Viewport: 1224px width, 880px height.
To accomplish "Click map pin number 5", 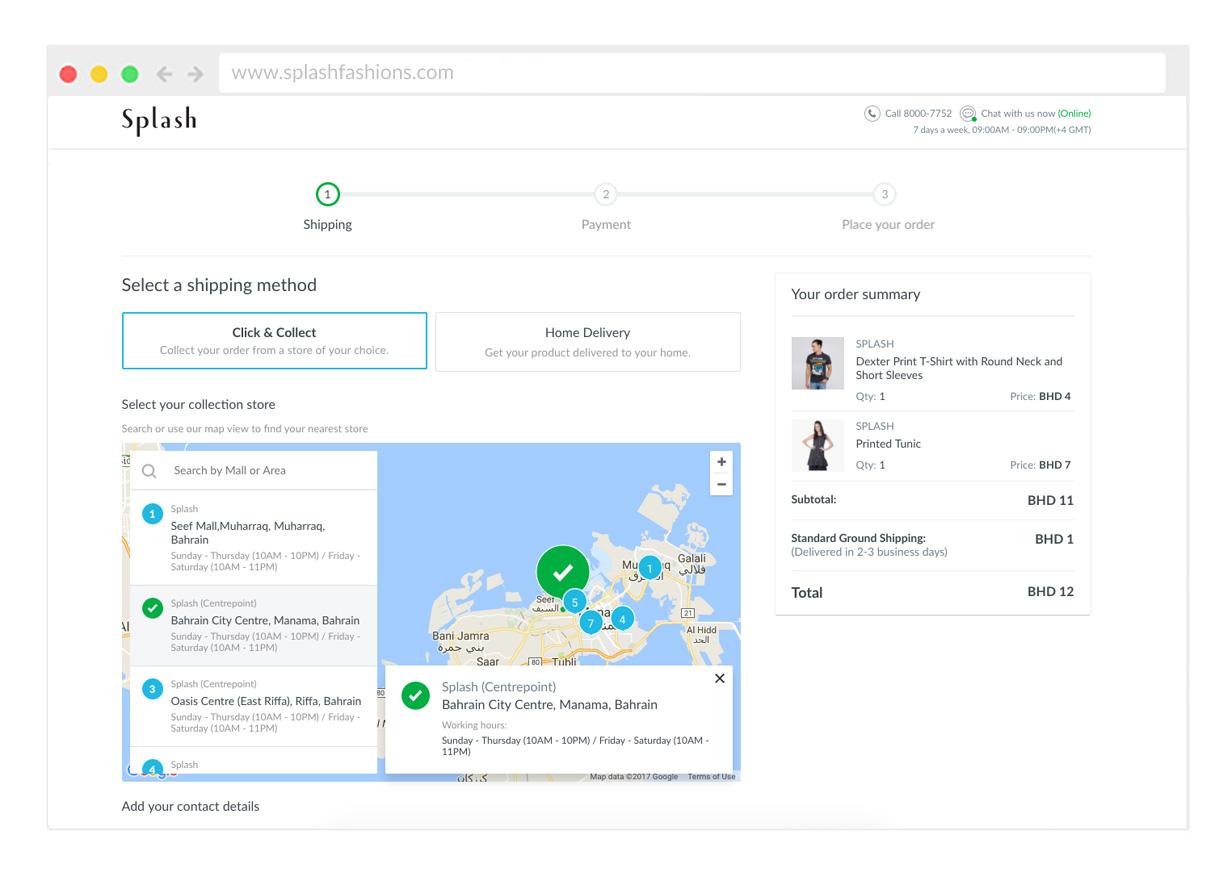I will click(574, 602).
